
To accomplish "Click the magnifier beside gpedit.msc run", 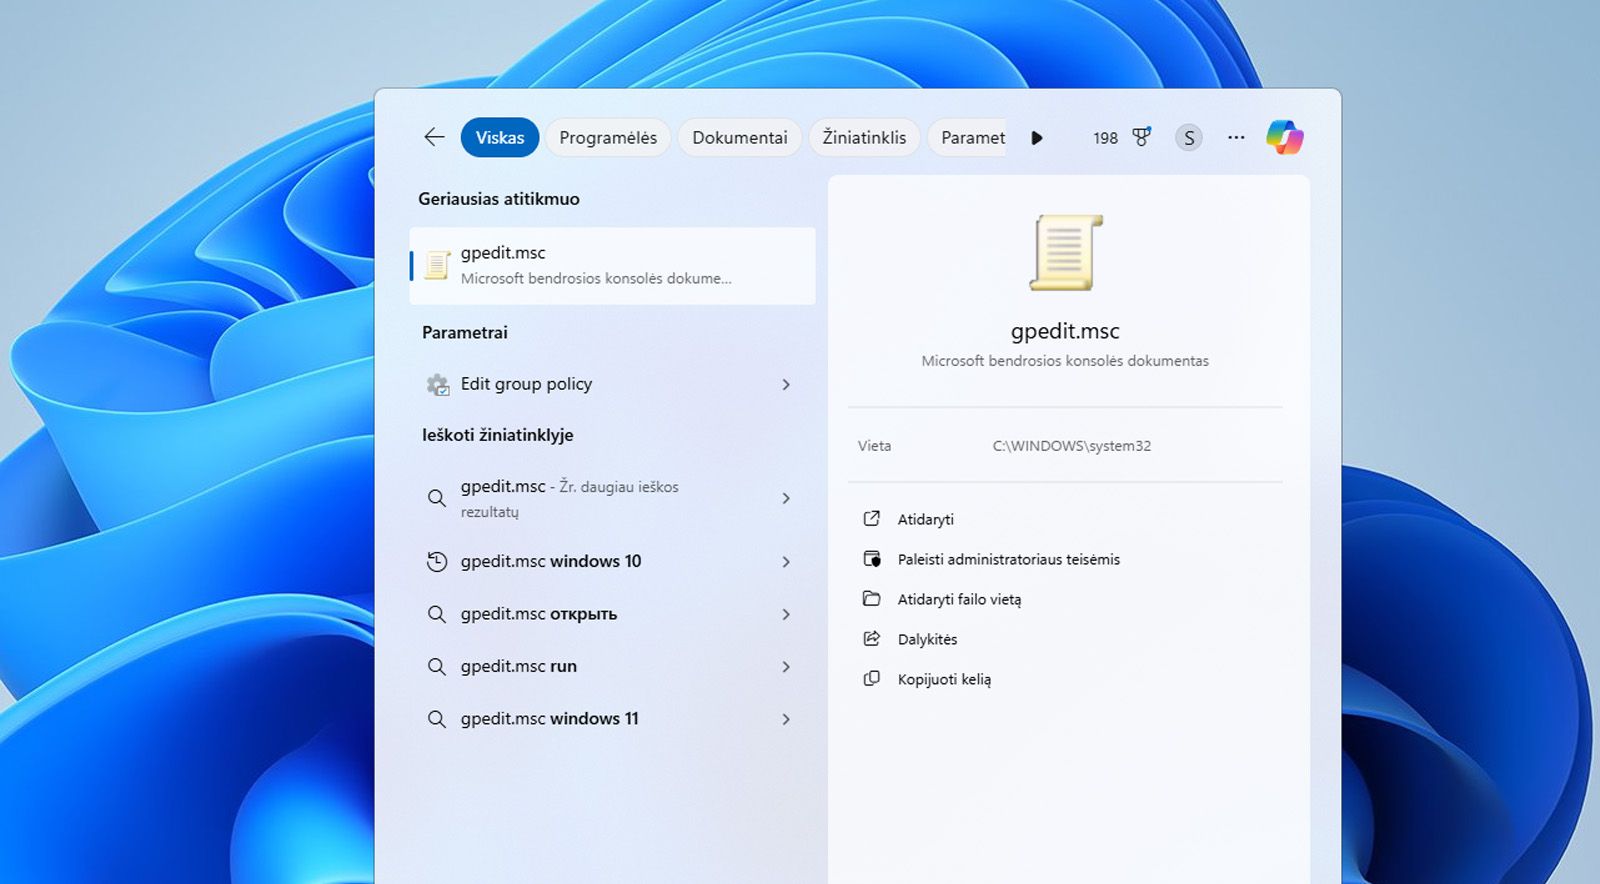I will 437,667.
